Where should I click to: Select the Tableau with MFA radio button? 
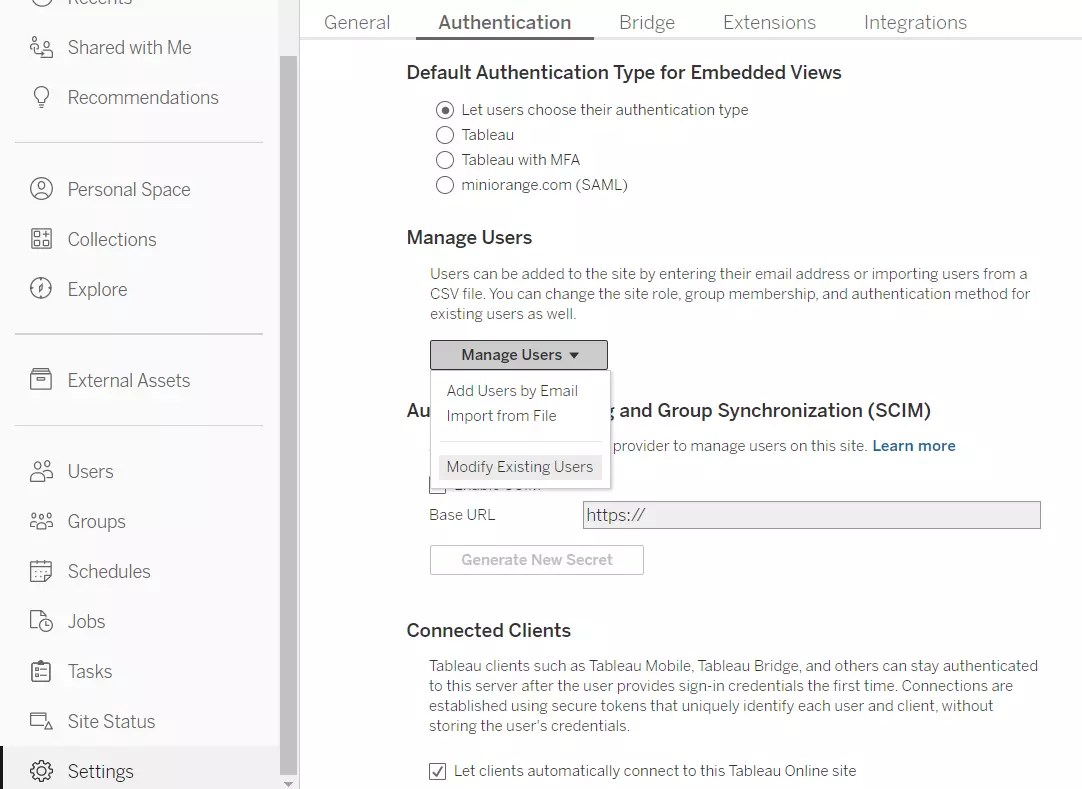(444, 159)
